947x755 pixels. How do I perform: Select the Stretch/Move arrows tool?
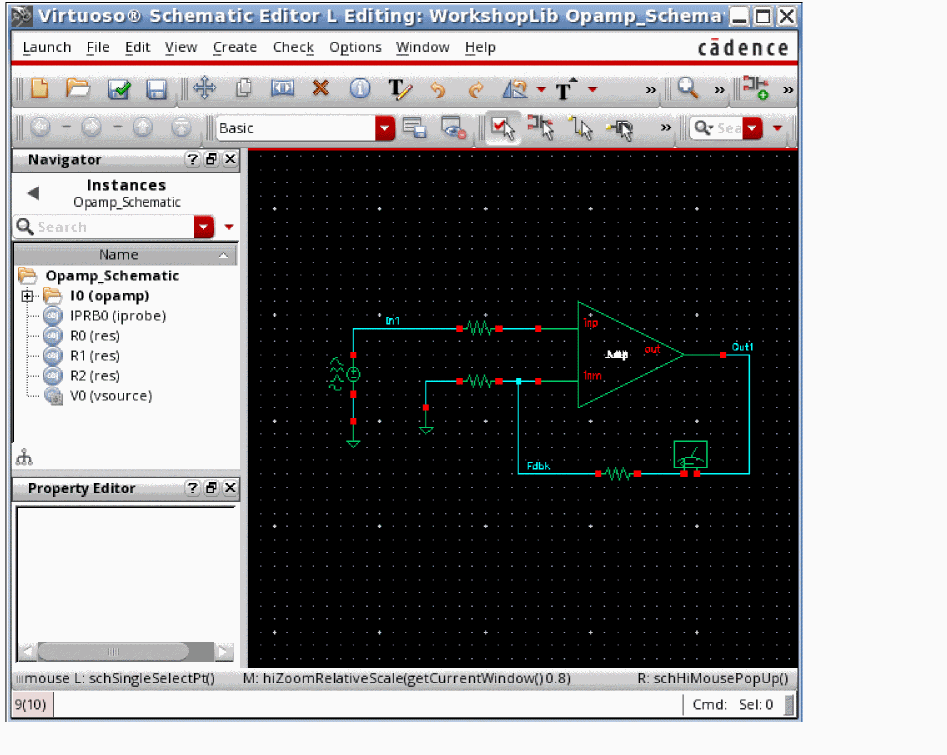click(204, 89)
